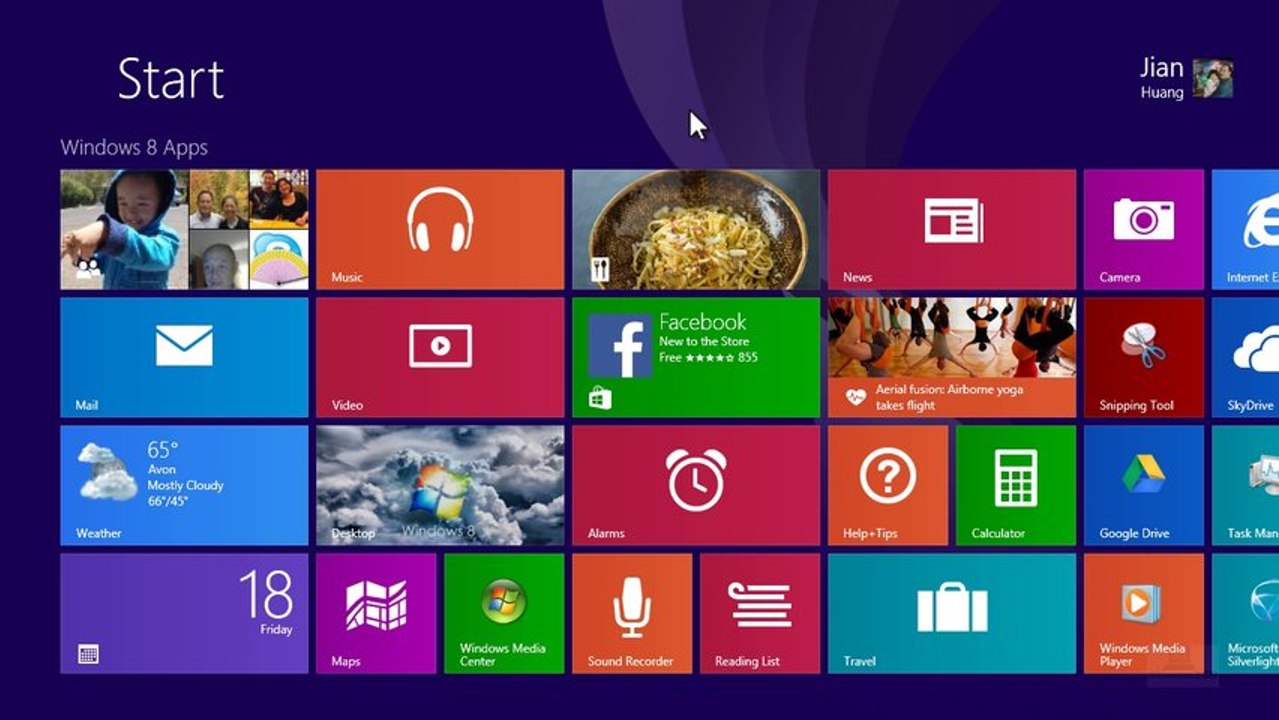Open the Calendar tile showing 18 Friday
Viewport: 1279px width, 720px height.
coord(184,614)
